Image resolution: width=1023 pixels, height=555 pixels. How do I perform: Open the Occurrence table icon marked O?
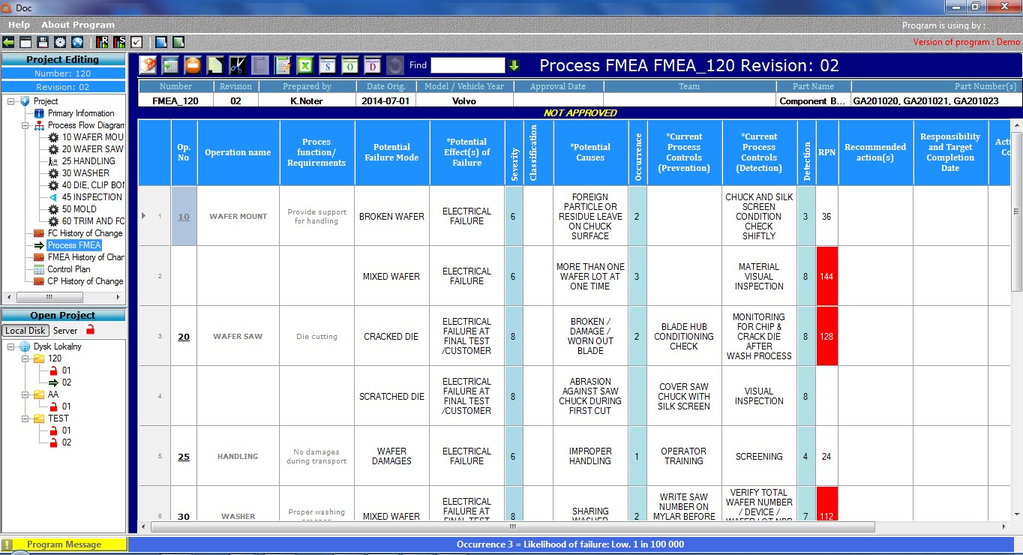coord(350,65)
